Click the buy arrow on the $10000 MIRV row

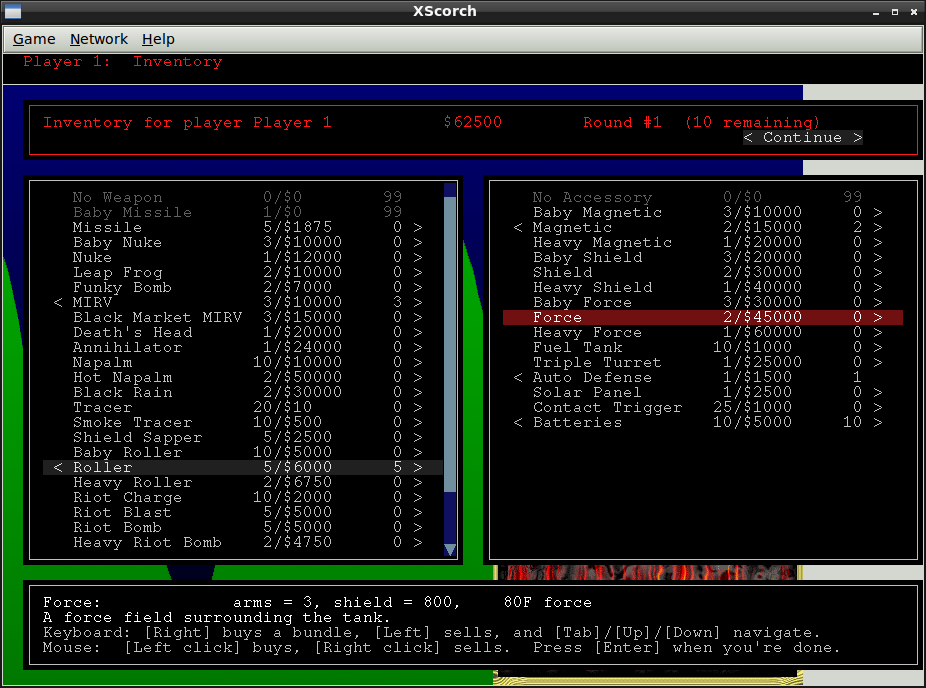tap(418, 302)
